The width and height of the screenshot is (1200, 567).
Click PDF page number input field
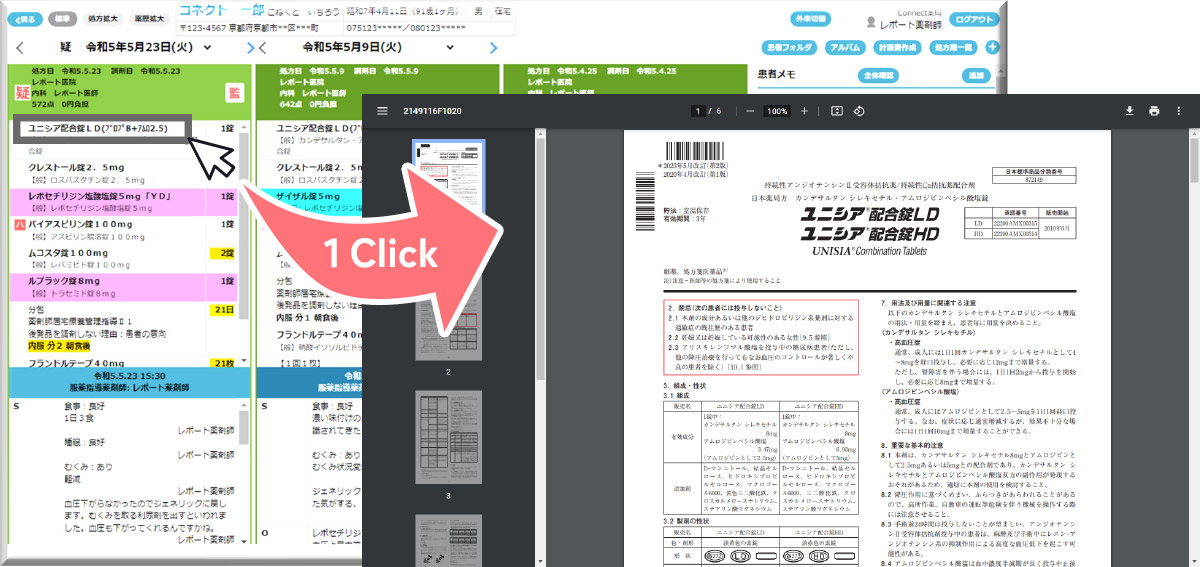point(700,111)
